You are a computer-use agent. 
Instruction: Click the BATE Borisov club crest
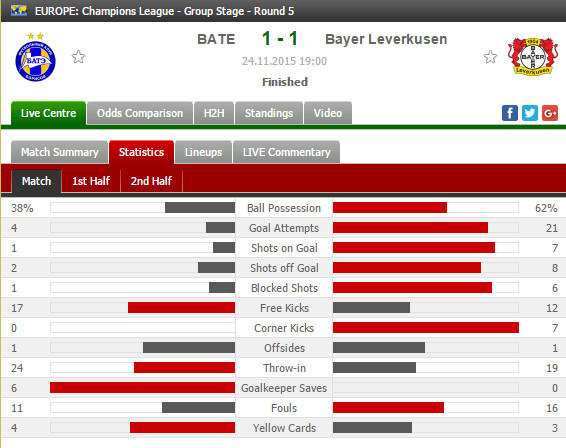click(35, 57)
